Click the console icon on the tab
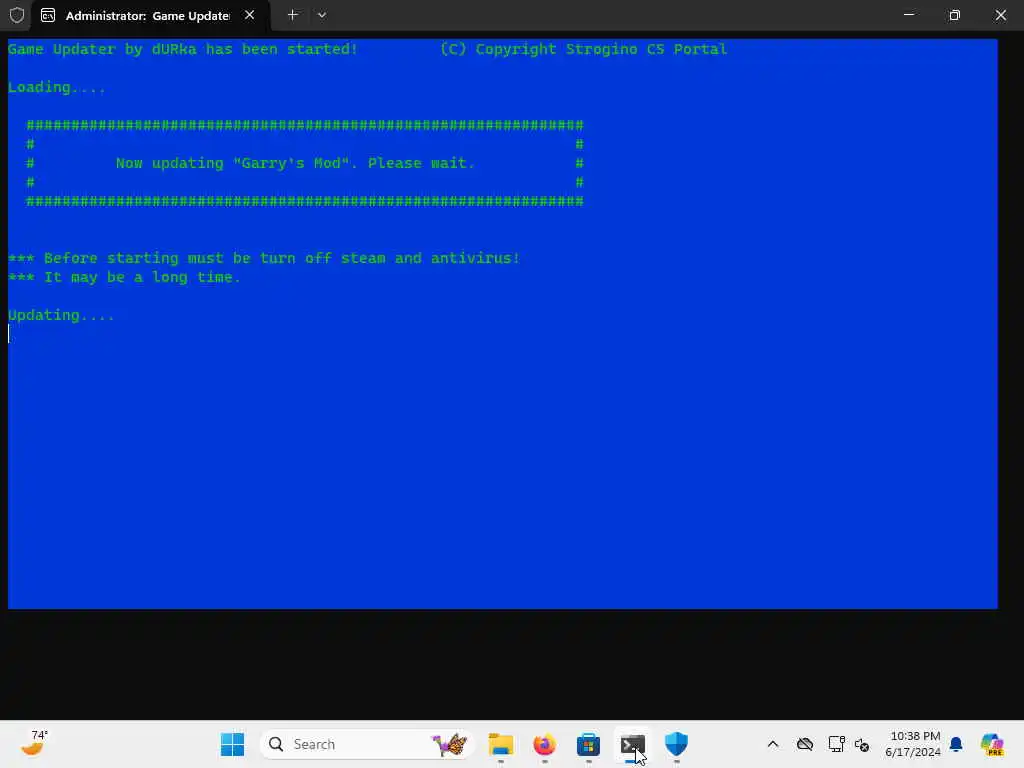This screenshot has height=768, width=1024. coord(48,16)
